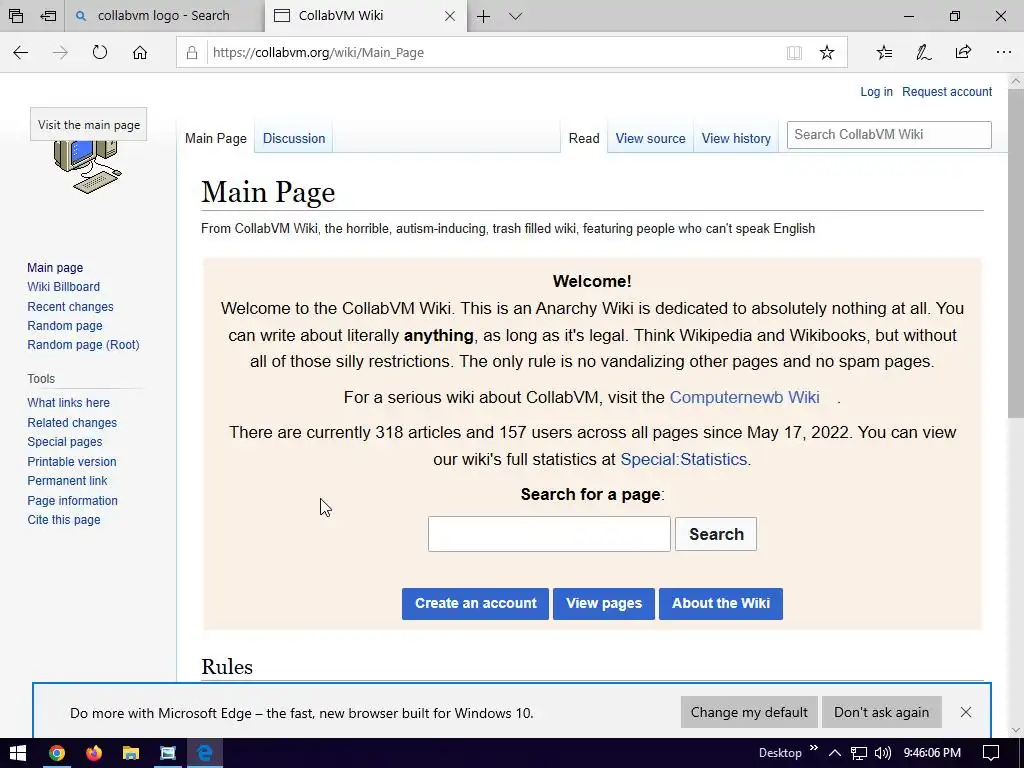
Task: Open Main page sidebar link
Action: tap(55, 268)
